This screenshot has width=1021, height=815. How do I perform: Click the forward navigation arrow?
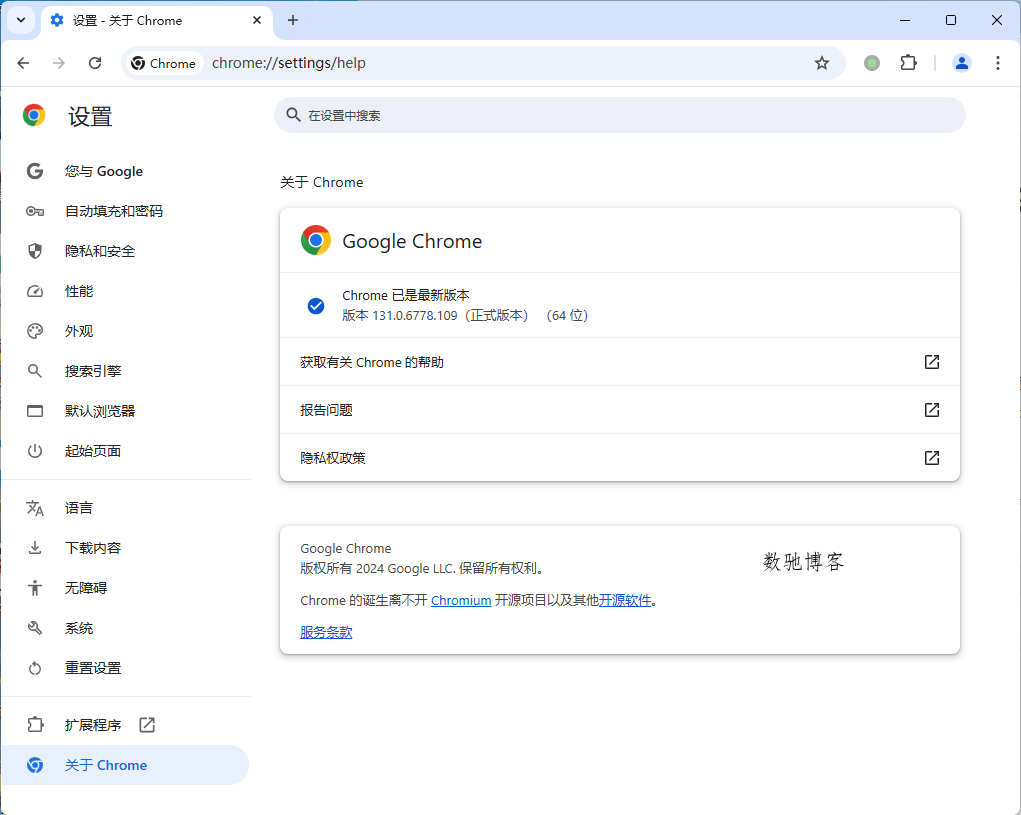[59, 63]
